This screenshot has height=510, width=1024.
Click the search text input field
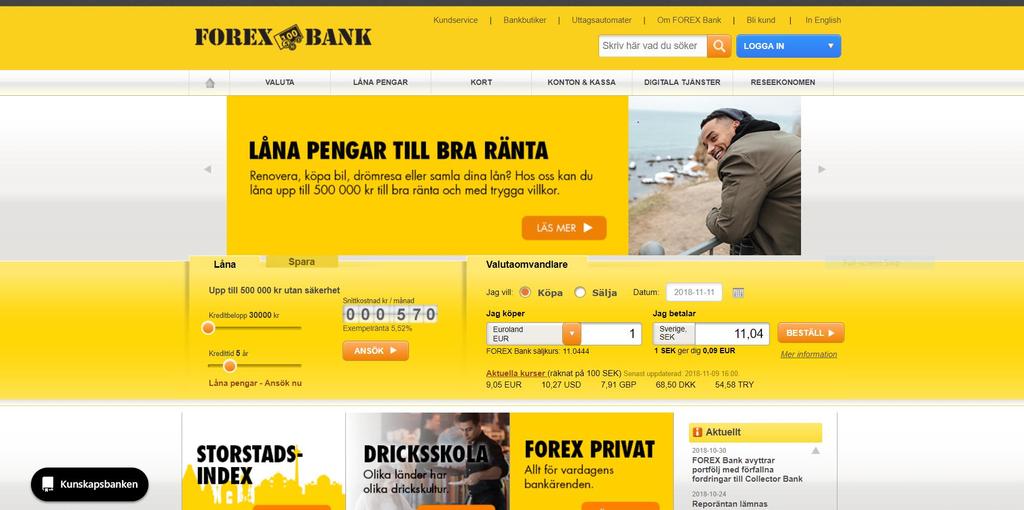(x=652, y=46)
